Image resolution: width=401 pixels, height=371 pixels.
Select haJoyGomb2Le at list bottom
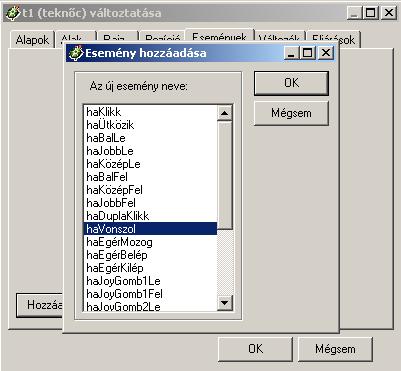pos(150,306)
